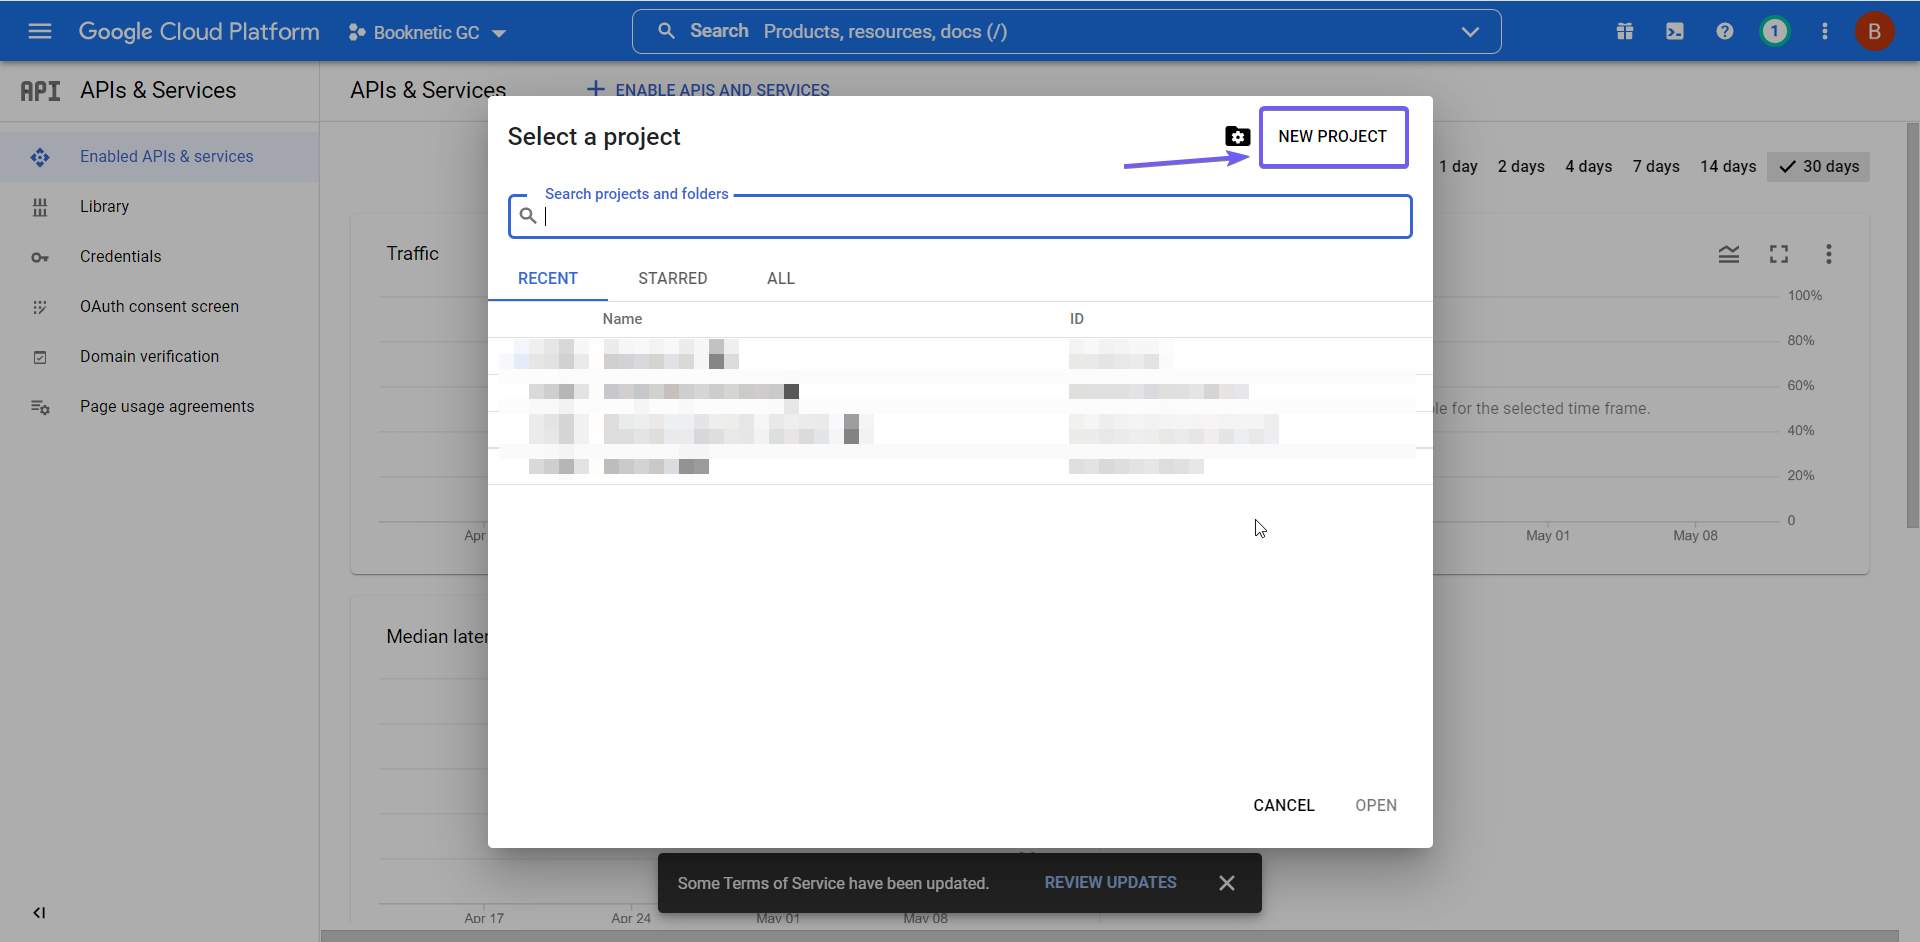The width and height of the screenshot is (1920, 942).
Task: Switch to the STARRED tab
Action: [672, 278]
